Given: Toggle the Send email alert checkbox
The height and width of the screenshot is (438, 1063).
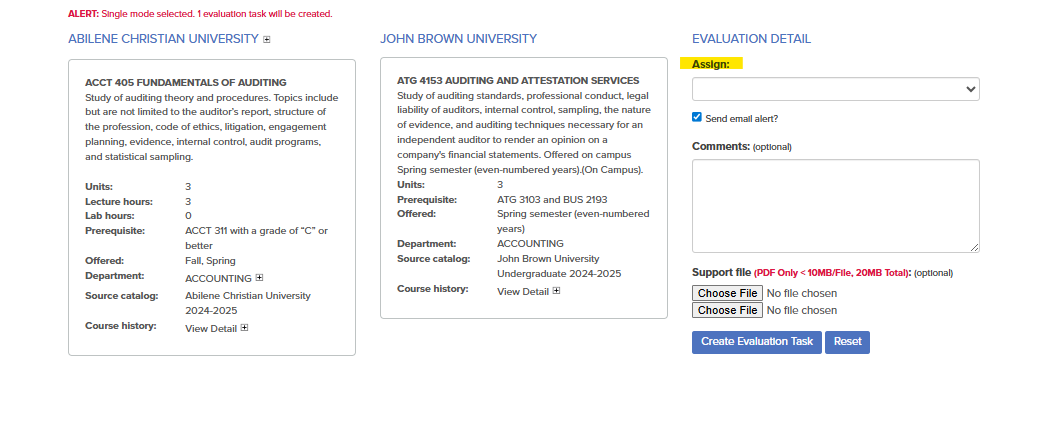Looking at the screenshot, I should click(697, 117).
